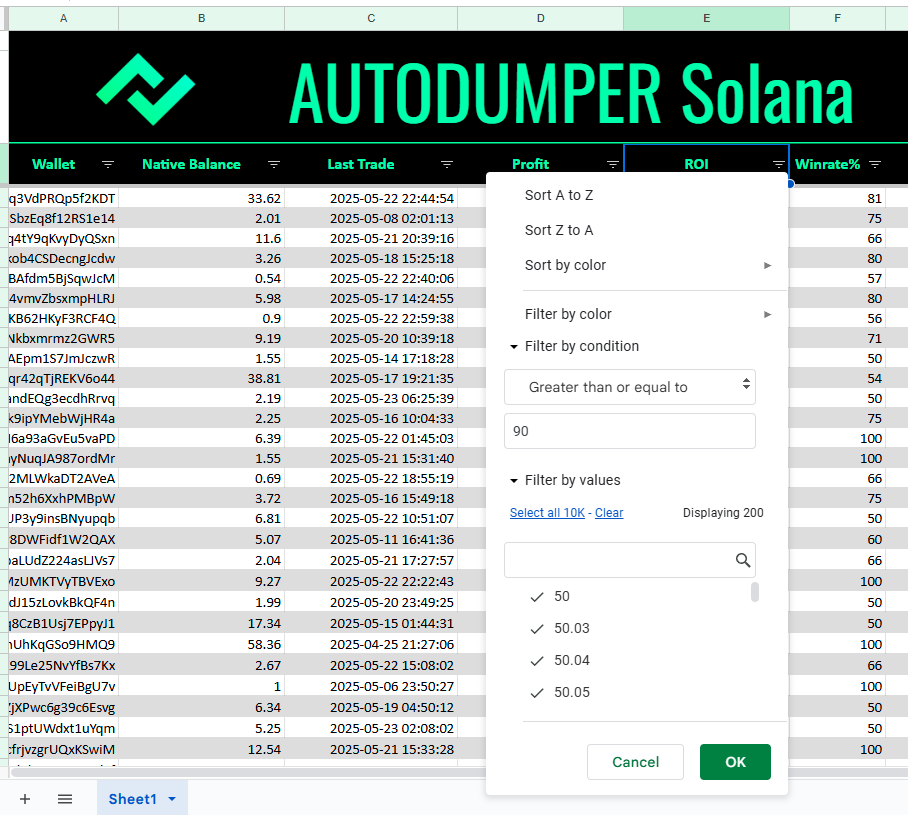The image size is (908, 815).
Task: Select column B header
Action: pos(202,19)
